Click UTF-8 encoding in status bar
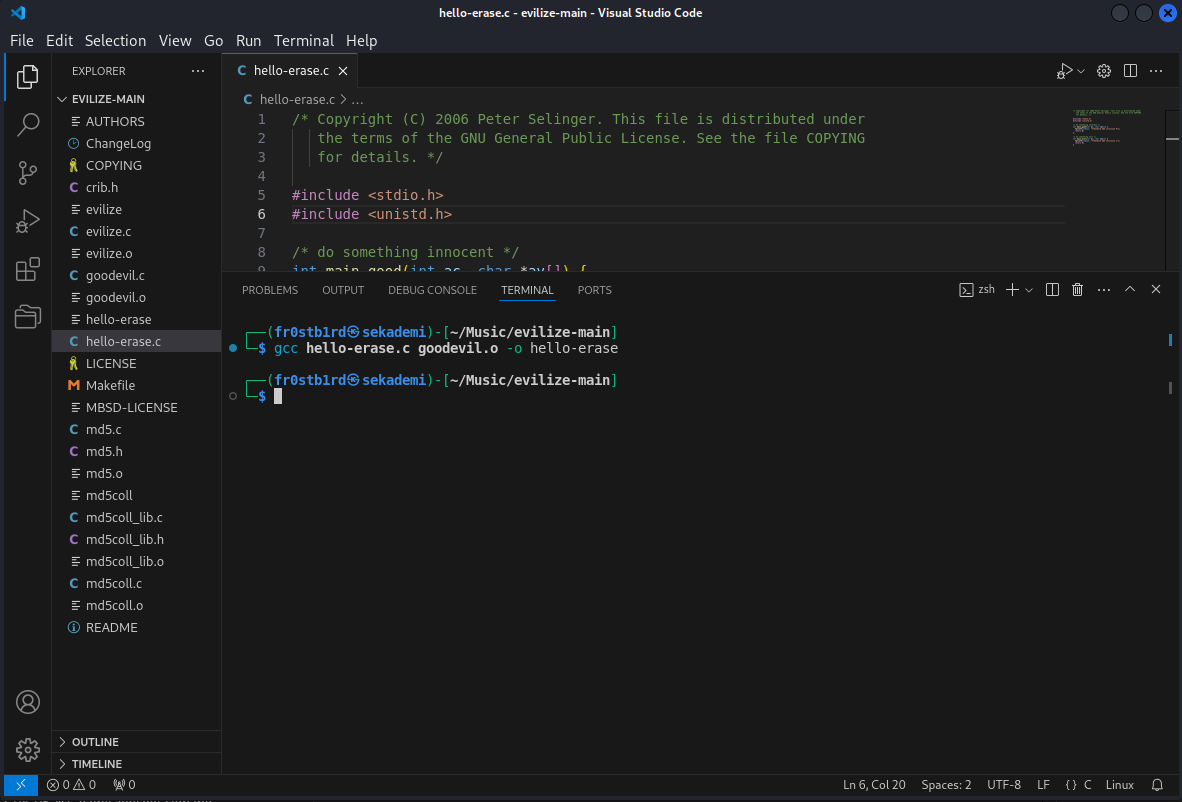This screenshot has height=802, width=1182. tap(1003, 785)
